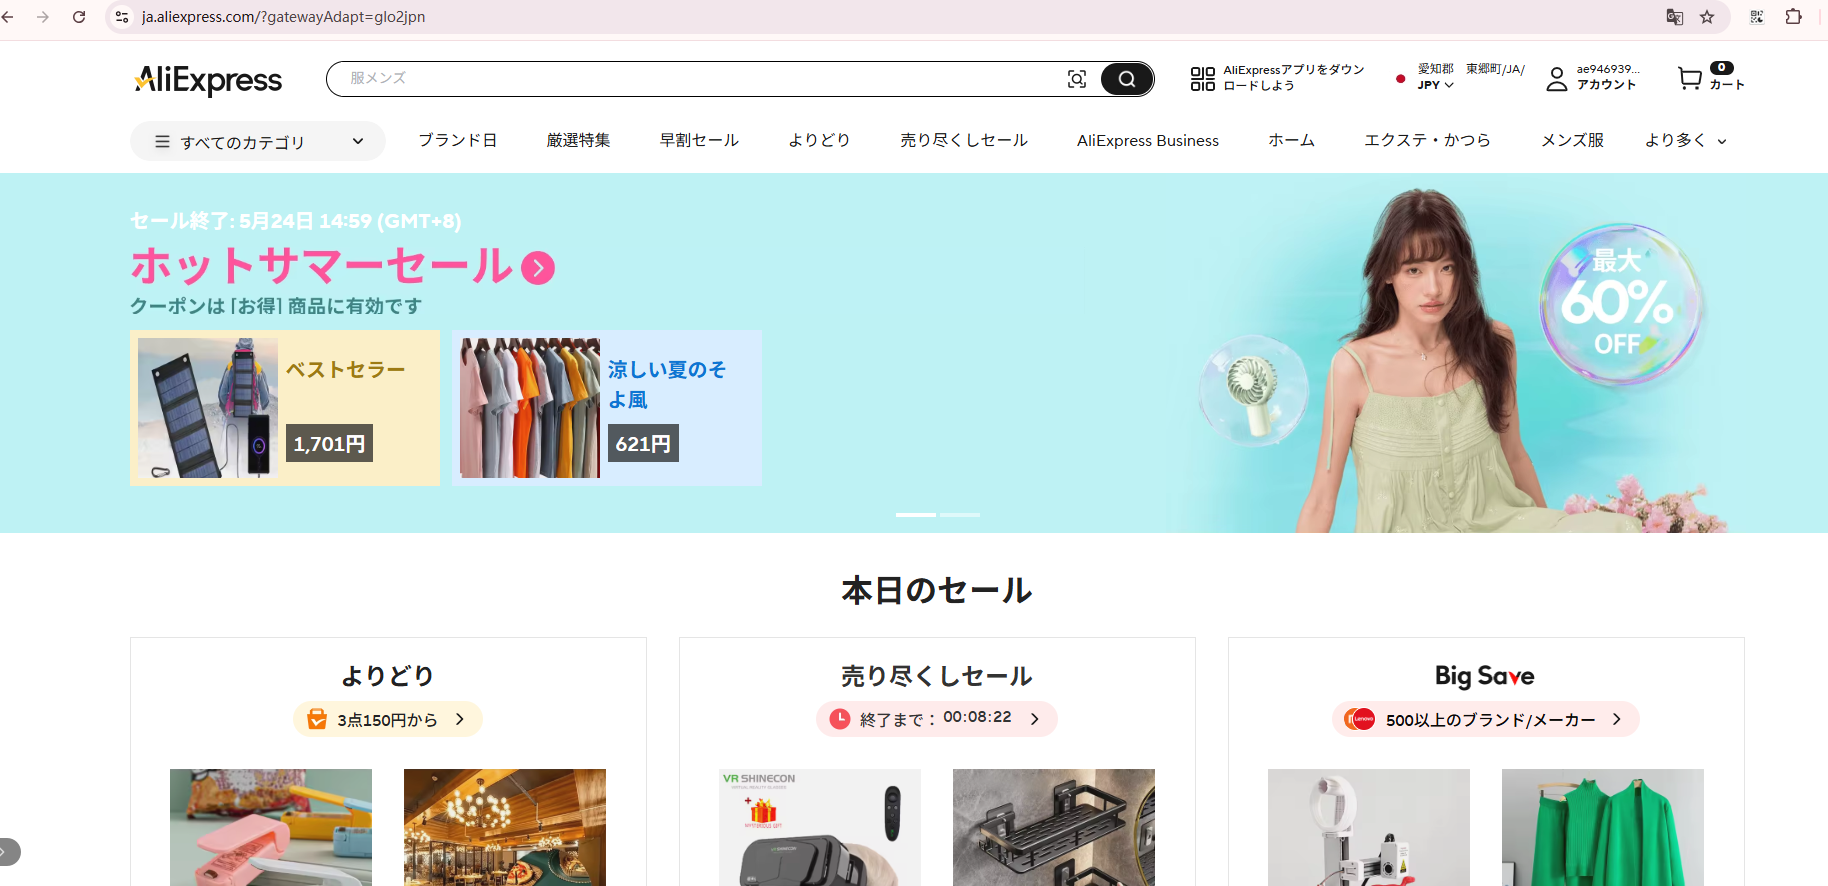Click the Japan flag dot icon
The width and height of the screenshot is (1828, 886).
click(x=1400, y=78)
